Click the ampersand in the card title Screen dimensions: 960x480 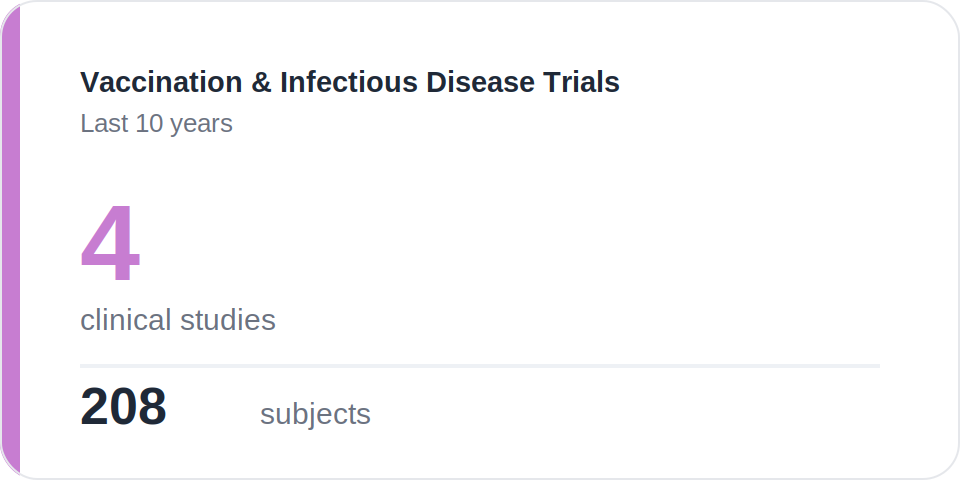(x=261, y=82)
